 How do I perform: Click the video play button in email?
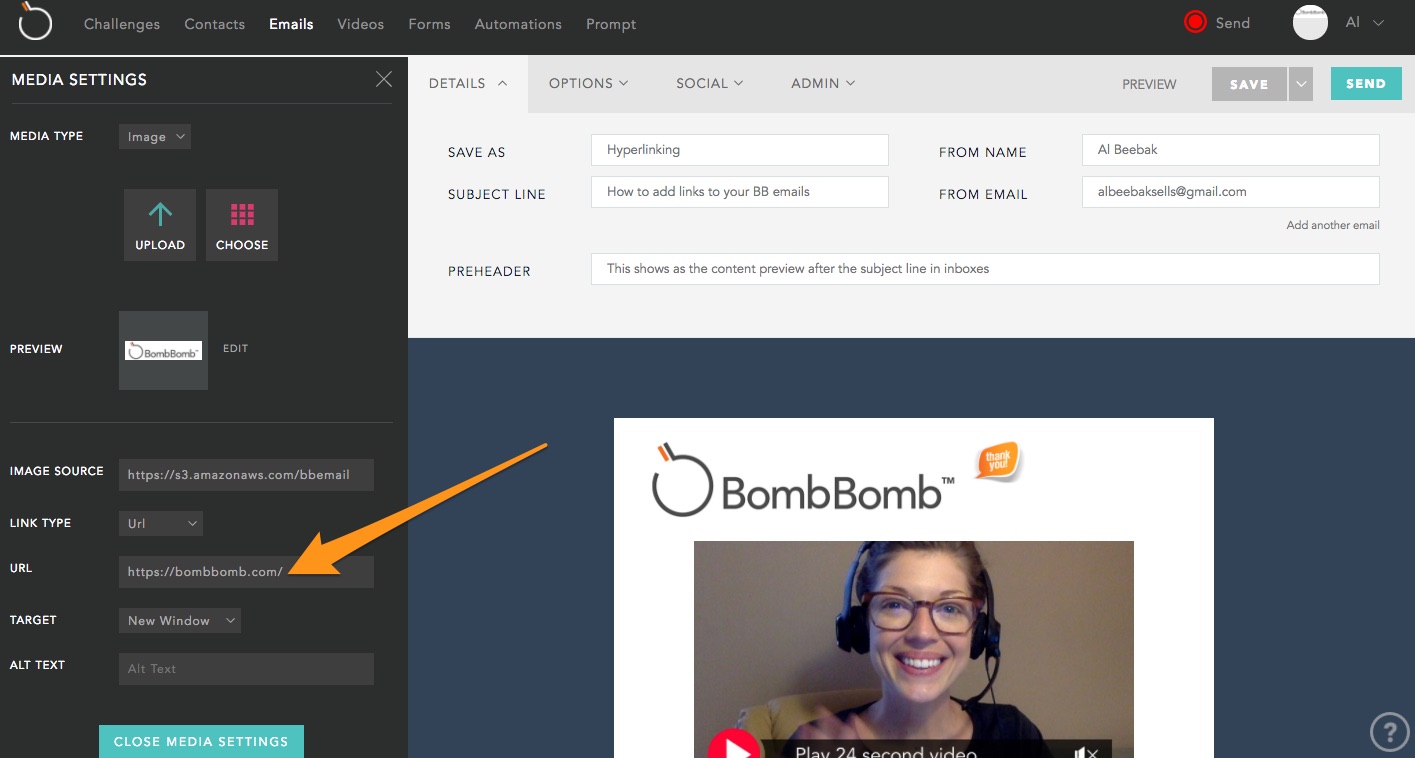pyautogui.click(x=735, y=746)
